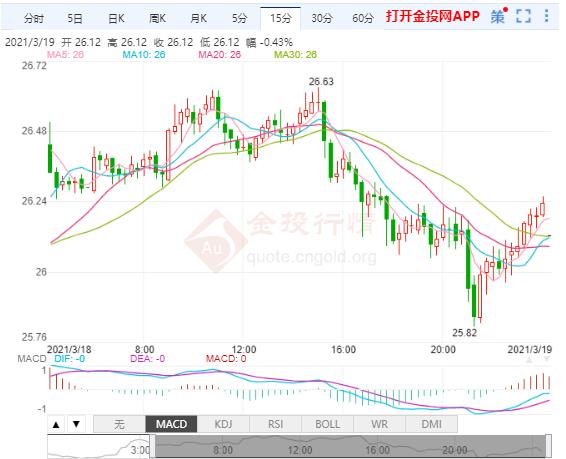Click the 2021/3/18 date axis label

point(69,349)
